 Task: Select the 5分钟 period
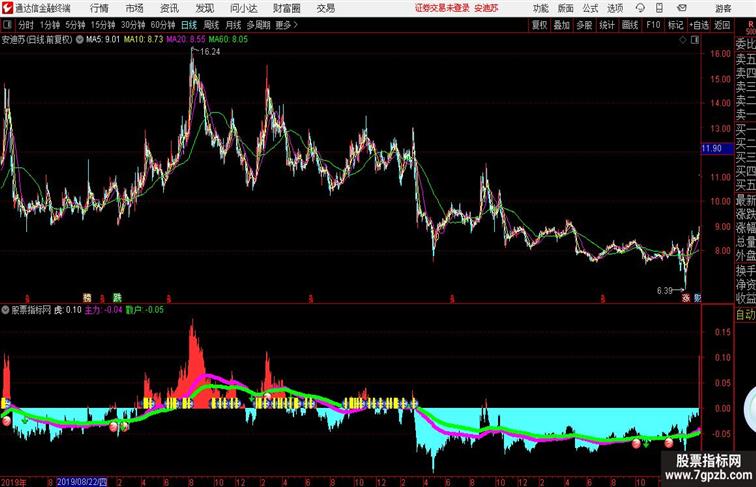tap(75, 25)
